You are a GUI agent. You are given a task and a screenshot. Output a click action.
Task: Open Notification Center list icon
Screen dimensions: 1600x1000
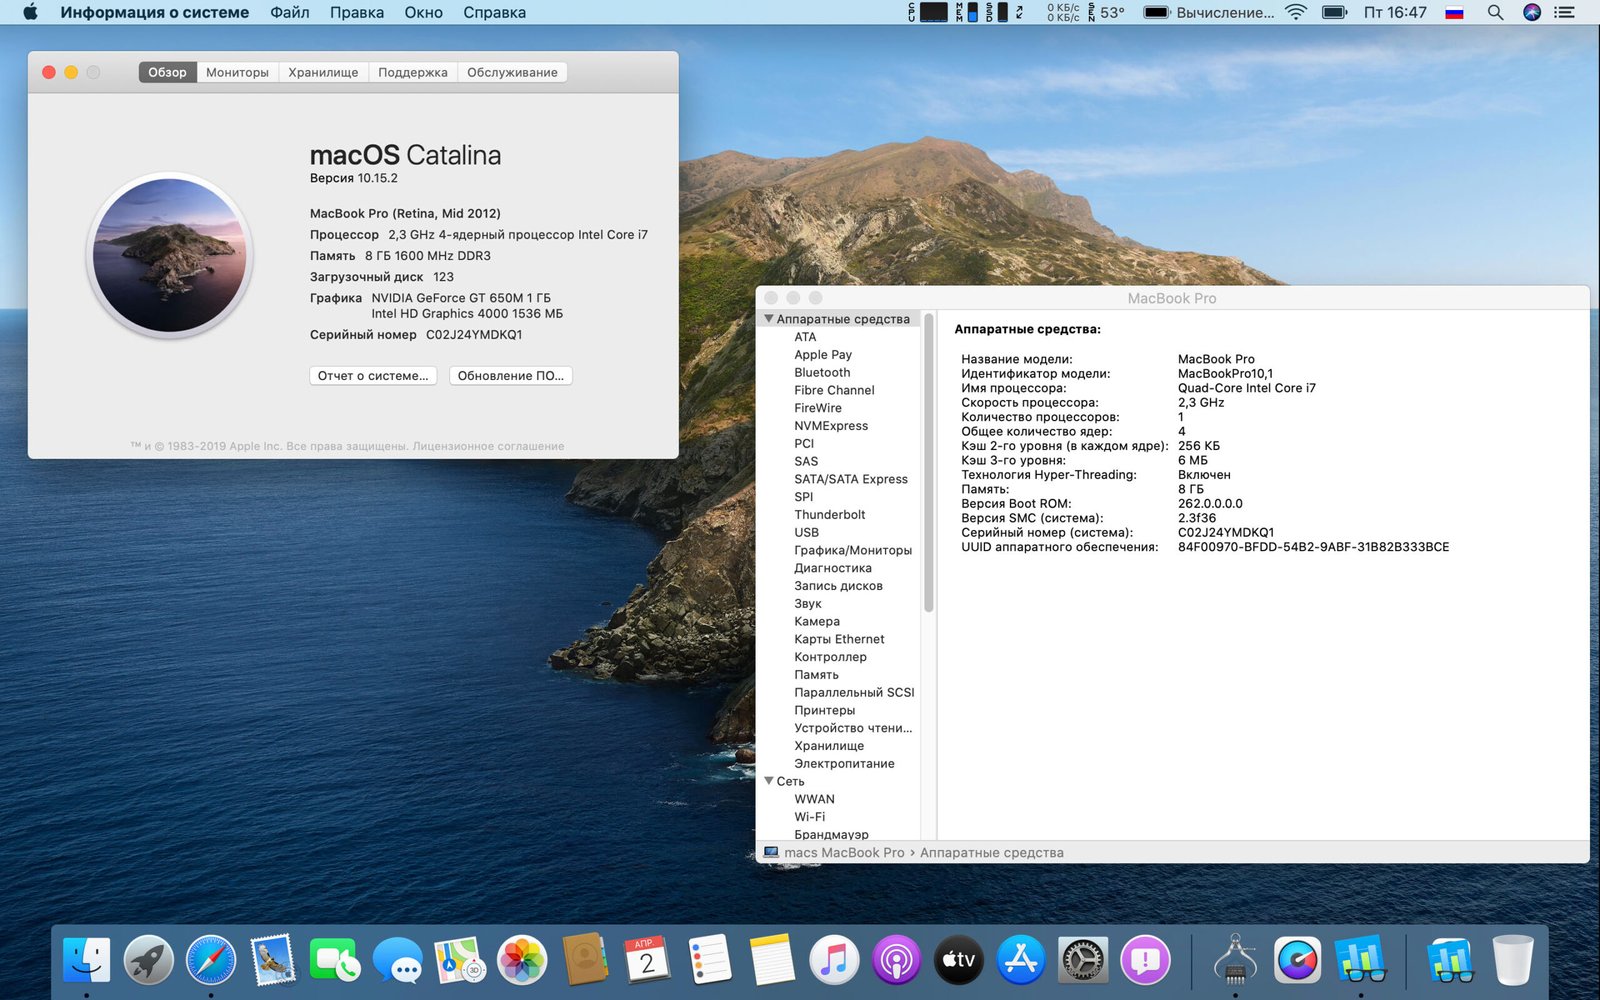(x=1565, y=12)
